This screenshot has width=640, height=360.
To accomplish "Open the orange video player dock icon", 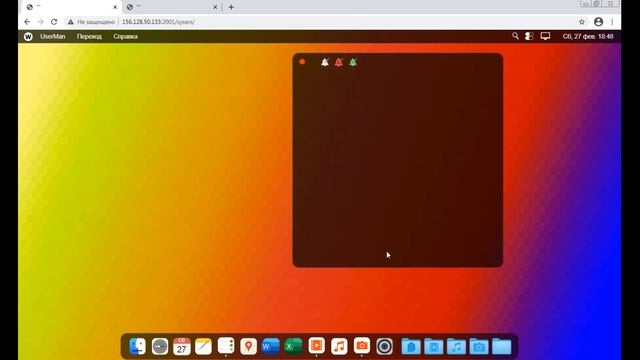I will (x=316, y=346).
